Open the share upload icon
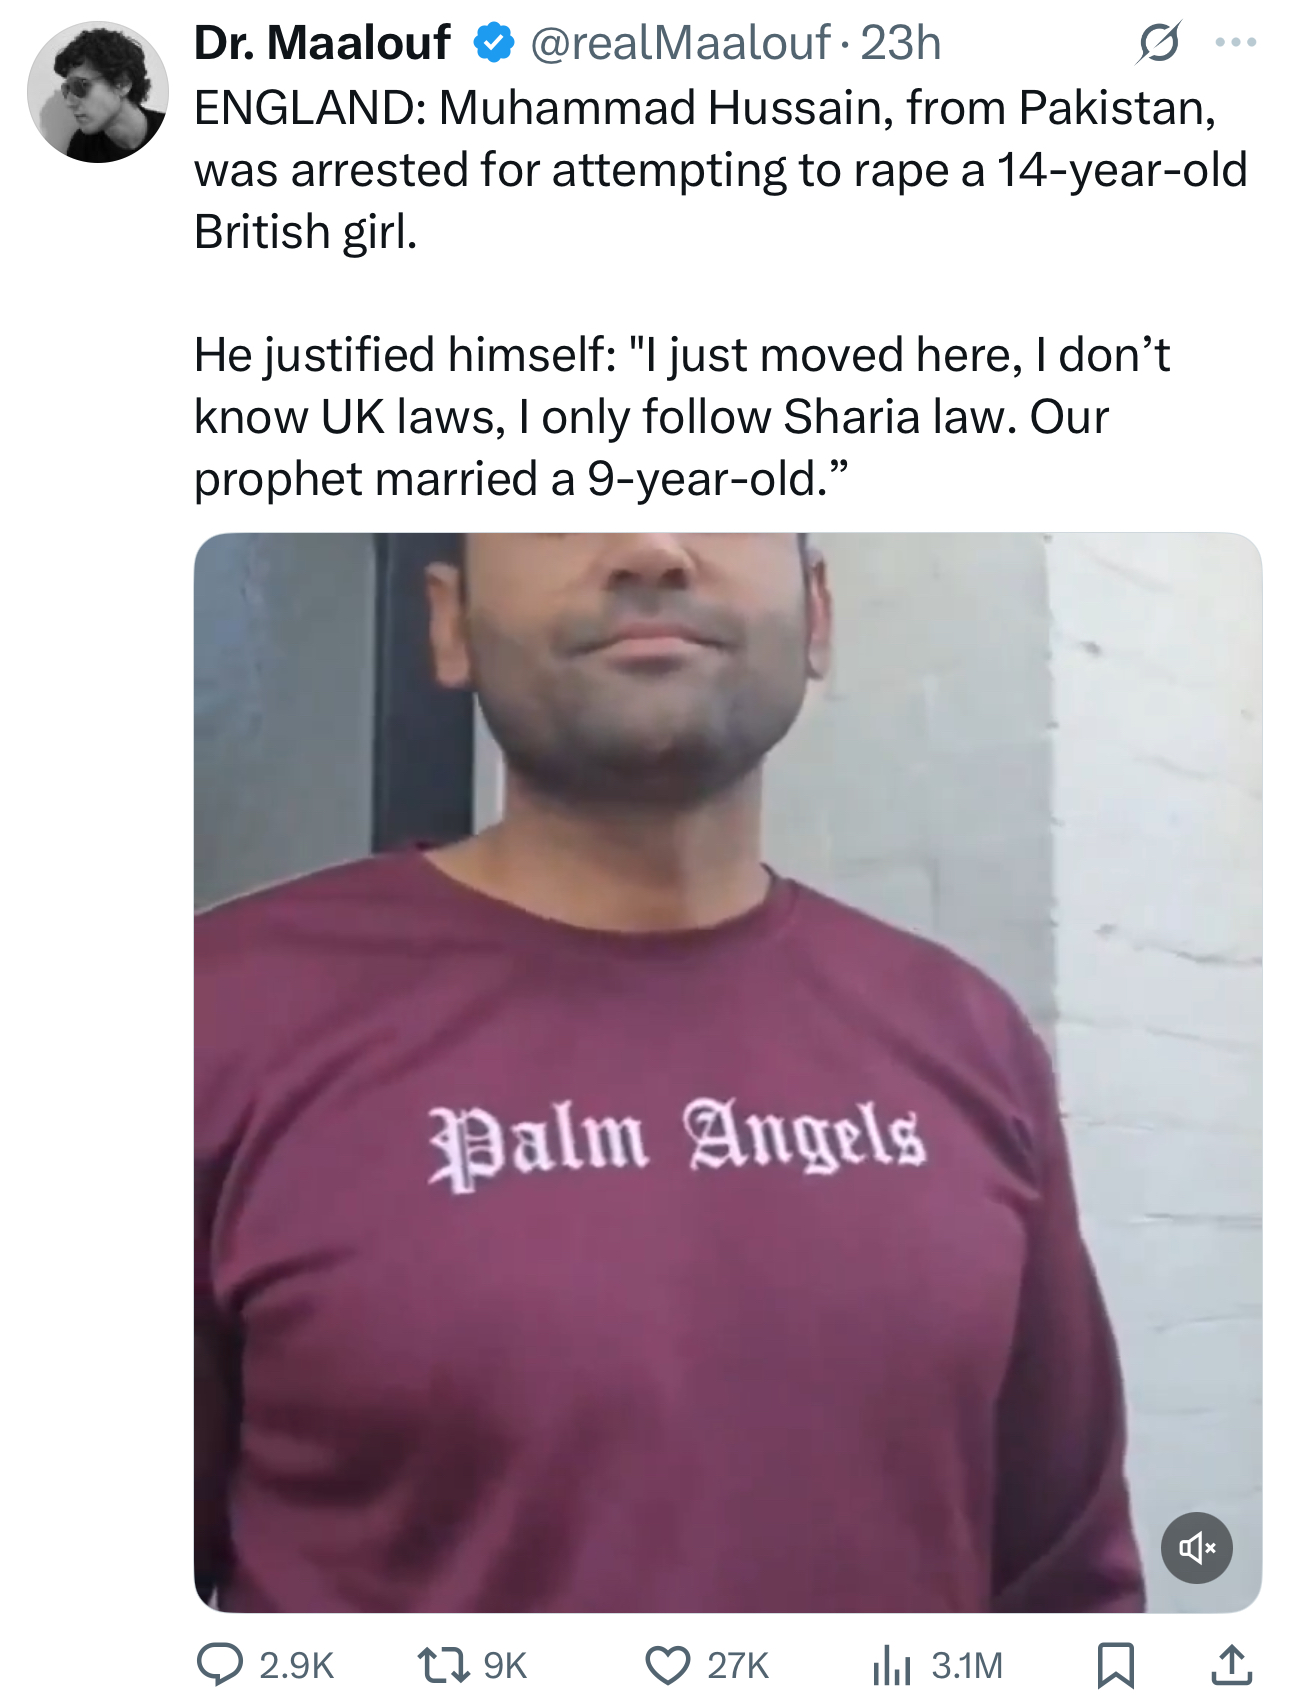Image resolution: width=1290 pixels, height=1702 pixels. click(1231, 1665)
